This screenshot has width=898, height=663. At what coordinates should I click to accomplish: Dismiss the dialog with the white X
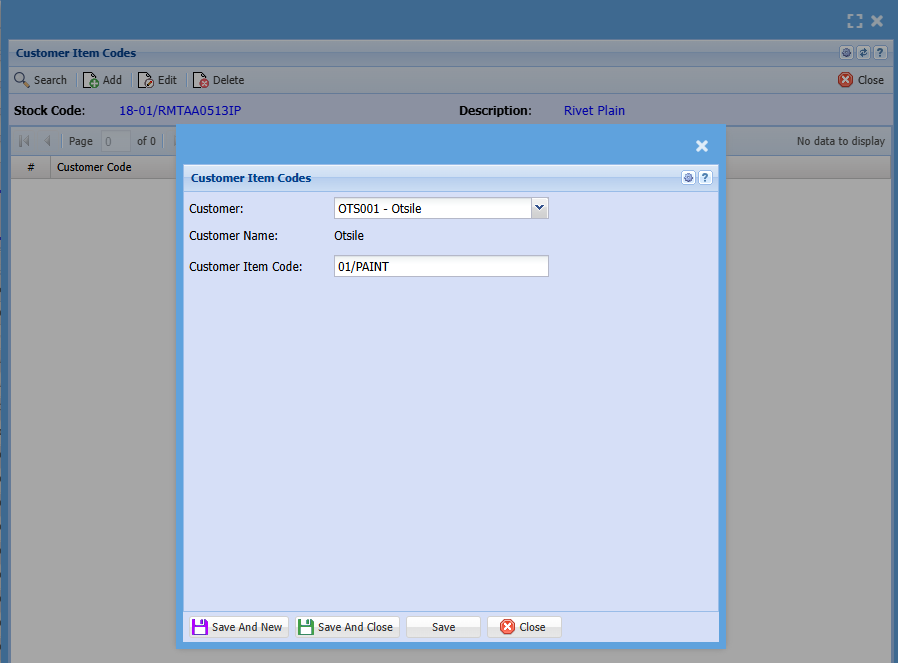(x=702, y=146)
